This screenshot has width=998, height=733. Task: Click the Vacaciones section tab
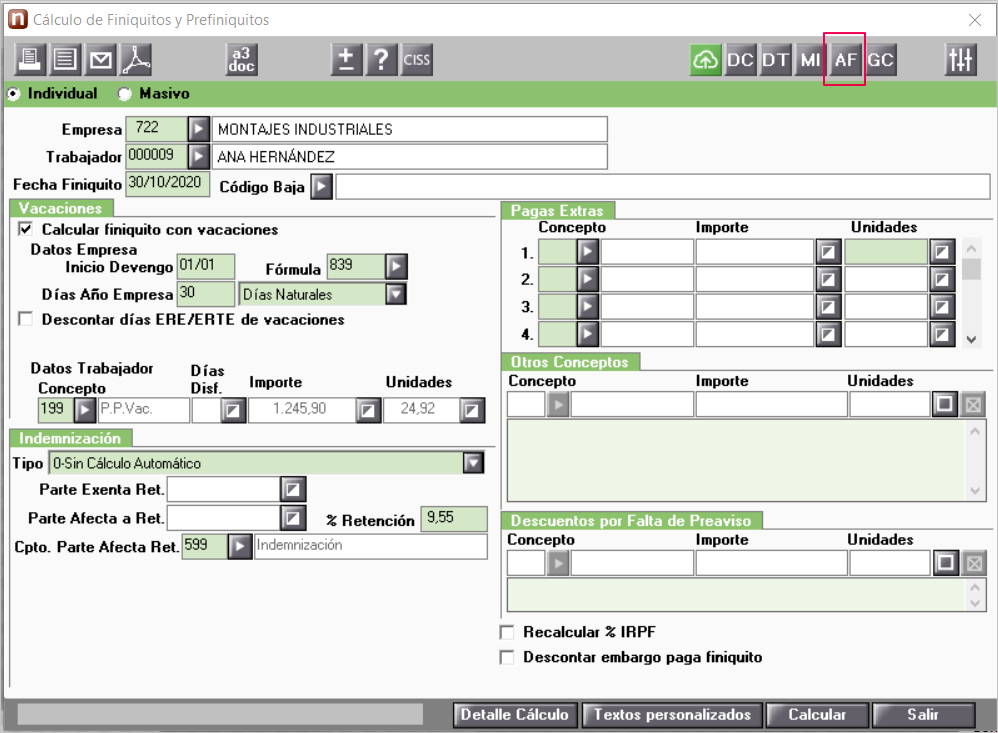click(61, 208)
